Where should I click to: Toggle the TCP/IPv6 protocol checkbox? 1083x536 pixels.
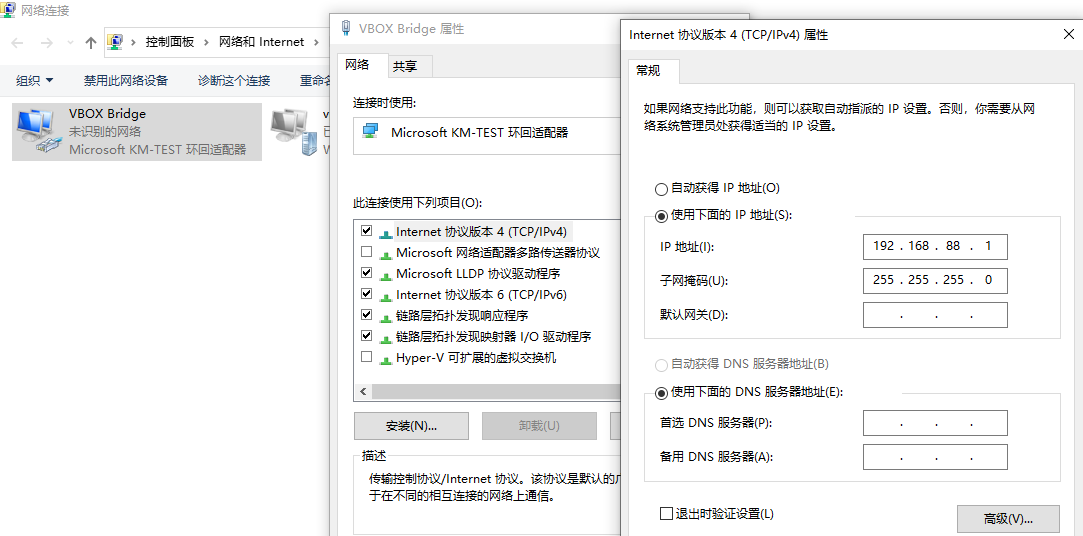pyautogui.click(x=366, y=294)
